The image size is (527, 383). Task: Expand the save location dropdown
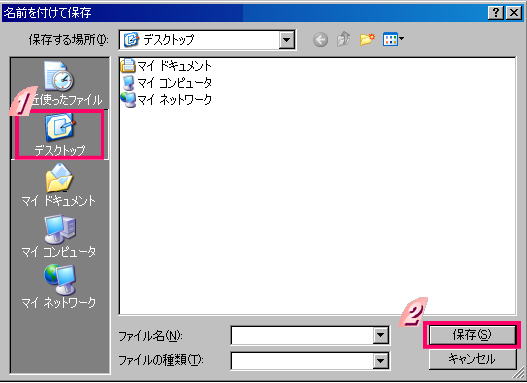pos(286,40)
